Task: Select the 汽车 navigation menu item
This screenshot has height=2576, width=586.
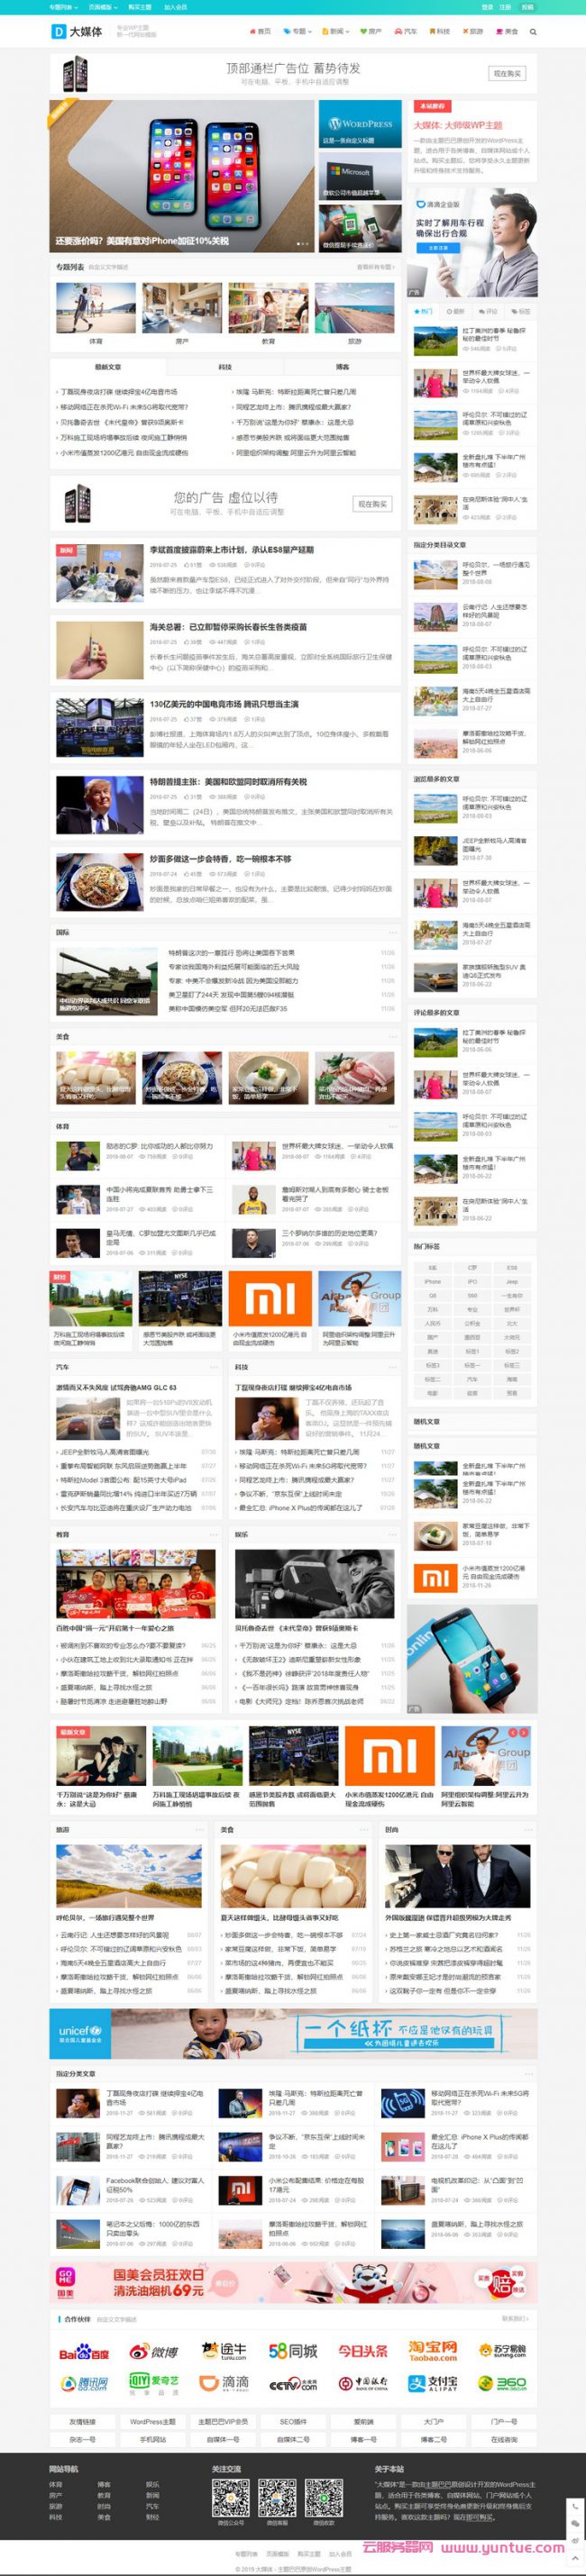Action: click(407, 32)
